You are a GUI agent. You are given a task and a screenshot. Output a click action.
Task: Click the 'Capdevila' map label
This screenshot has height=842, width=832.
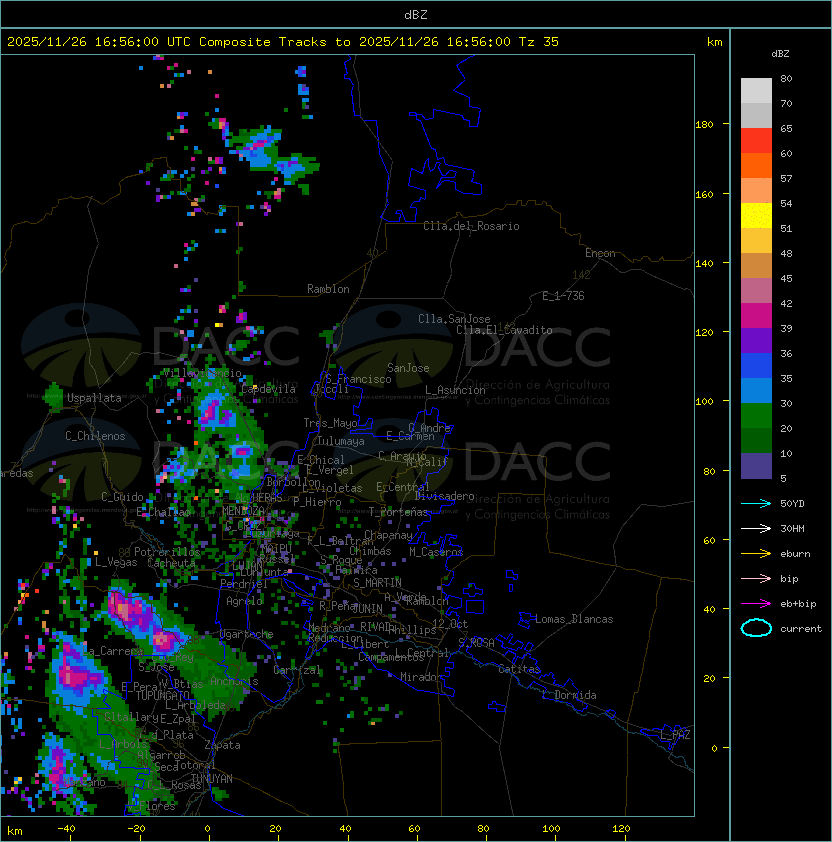(268, 389)
